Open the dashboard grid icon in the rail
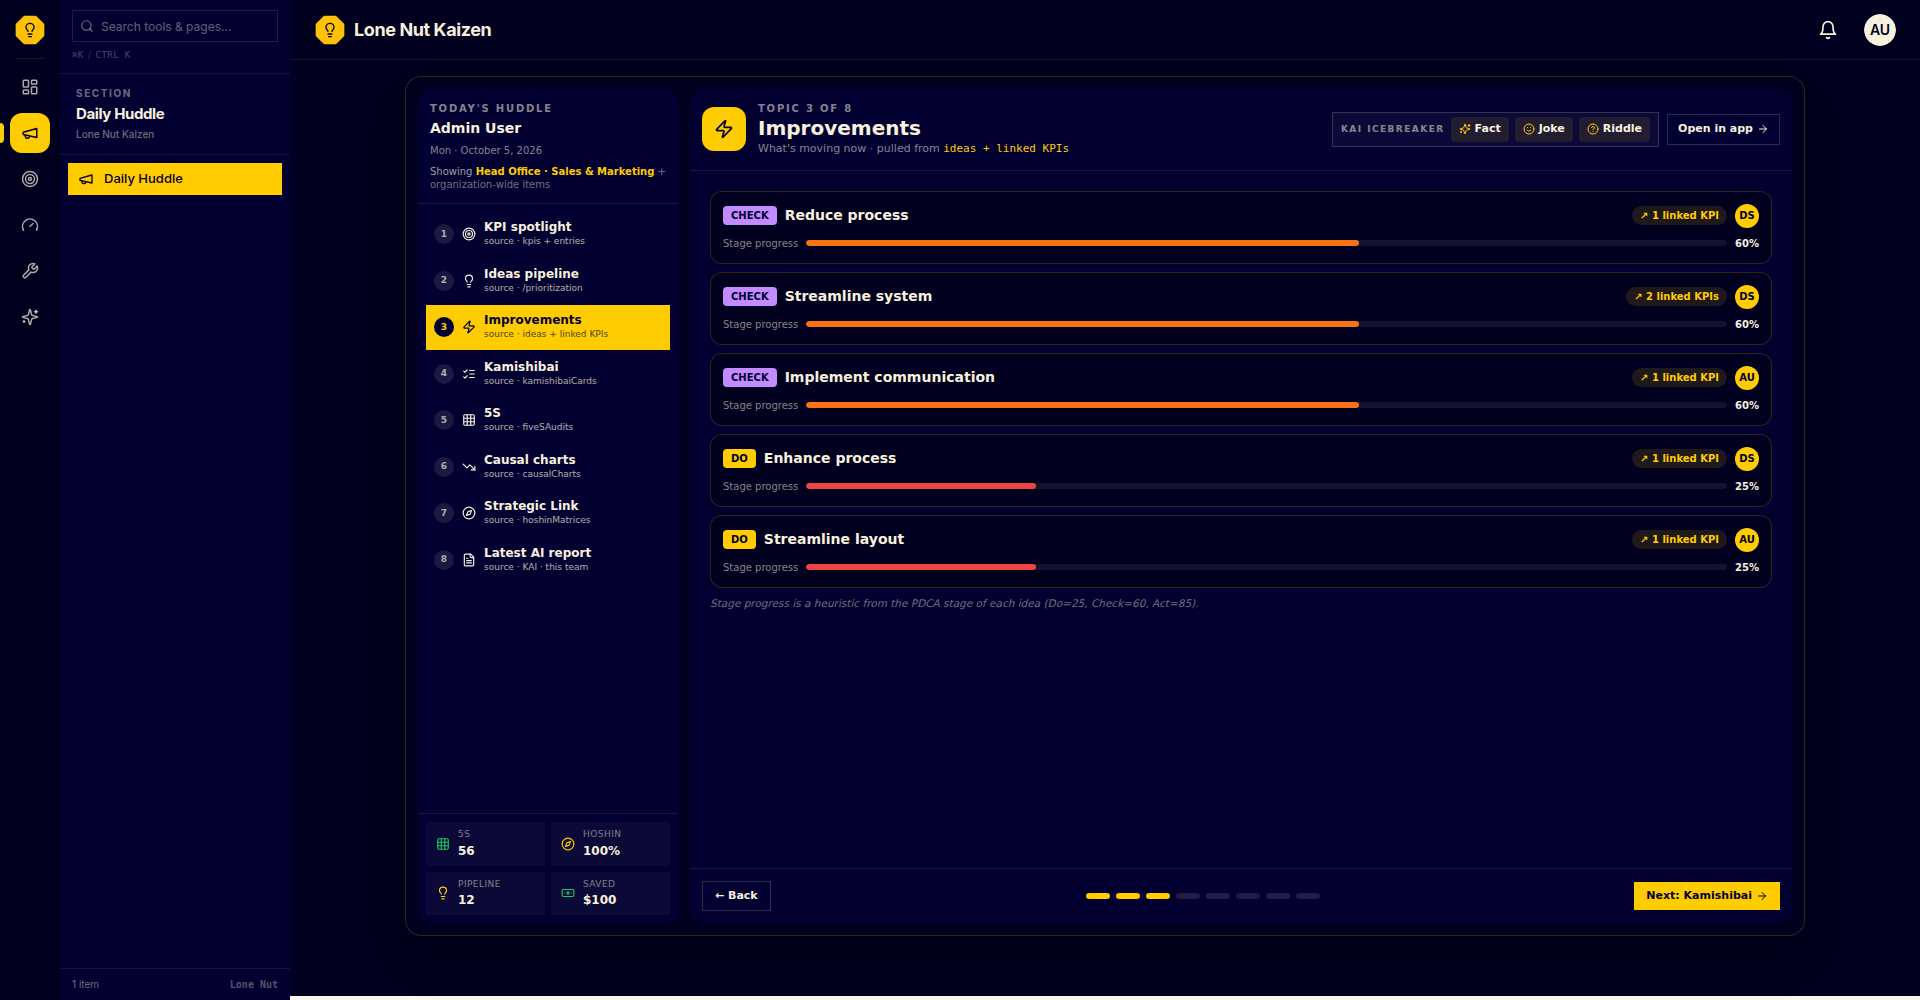The image size is (1920, 1000). click(30, 87)
